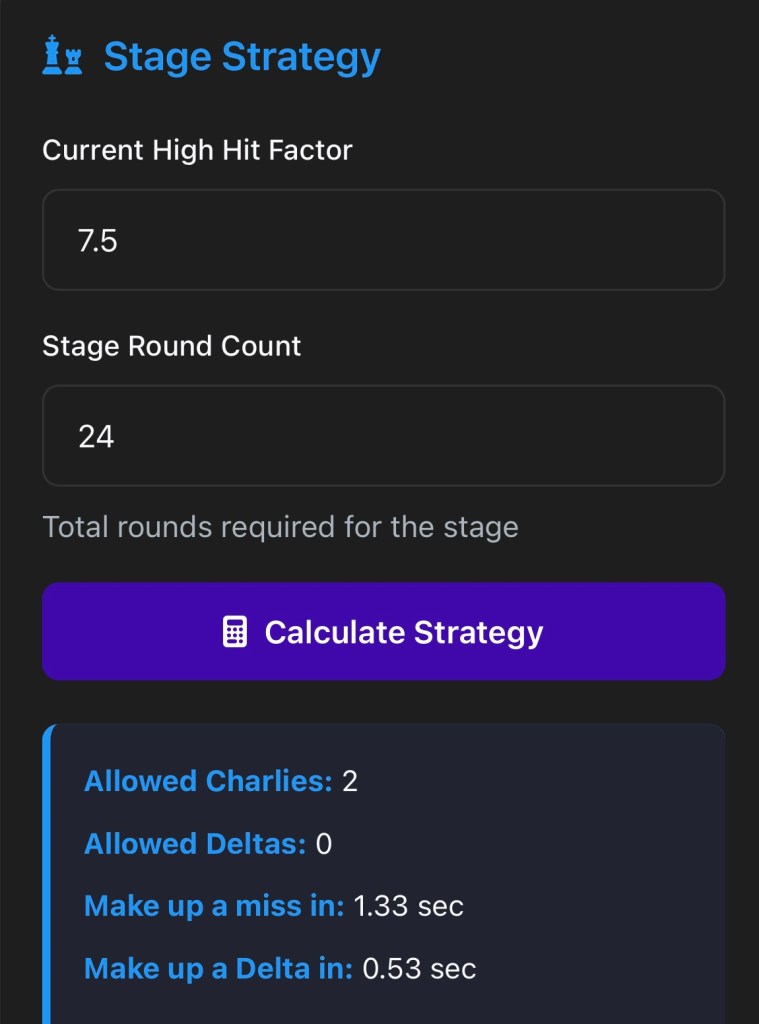The width and height of the screenshot is (759, 1024).
Task: Click the chess king piece in header icon
Action: [x=52, y=55]
